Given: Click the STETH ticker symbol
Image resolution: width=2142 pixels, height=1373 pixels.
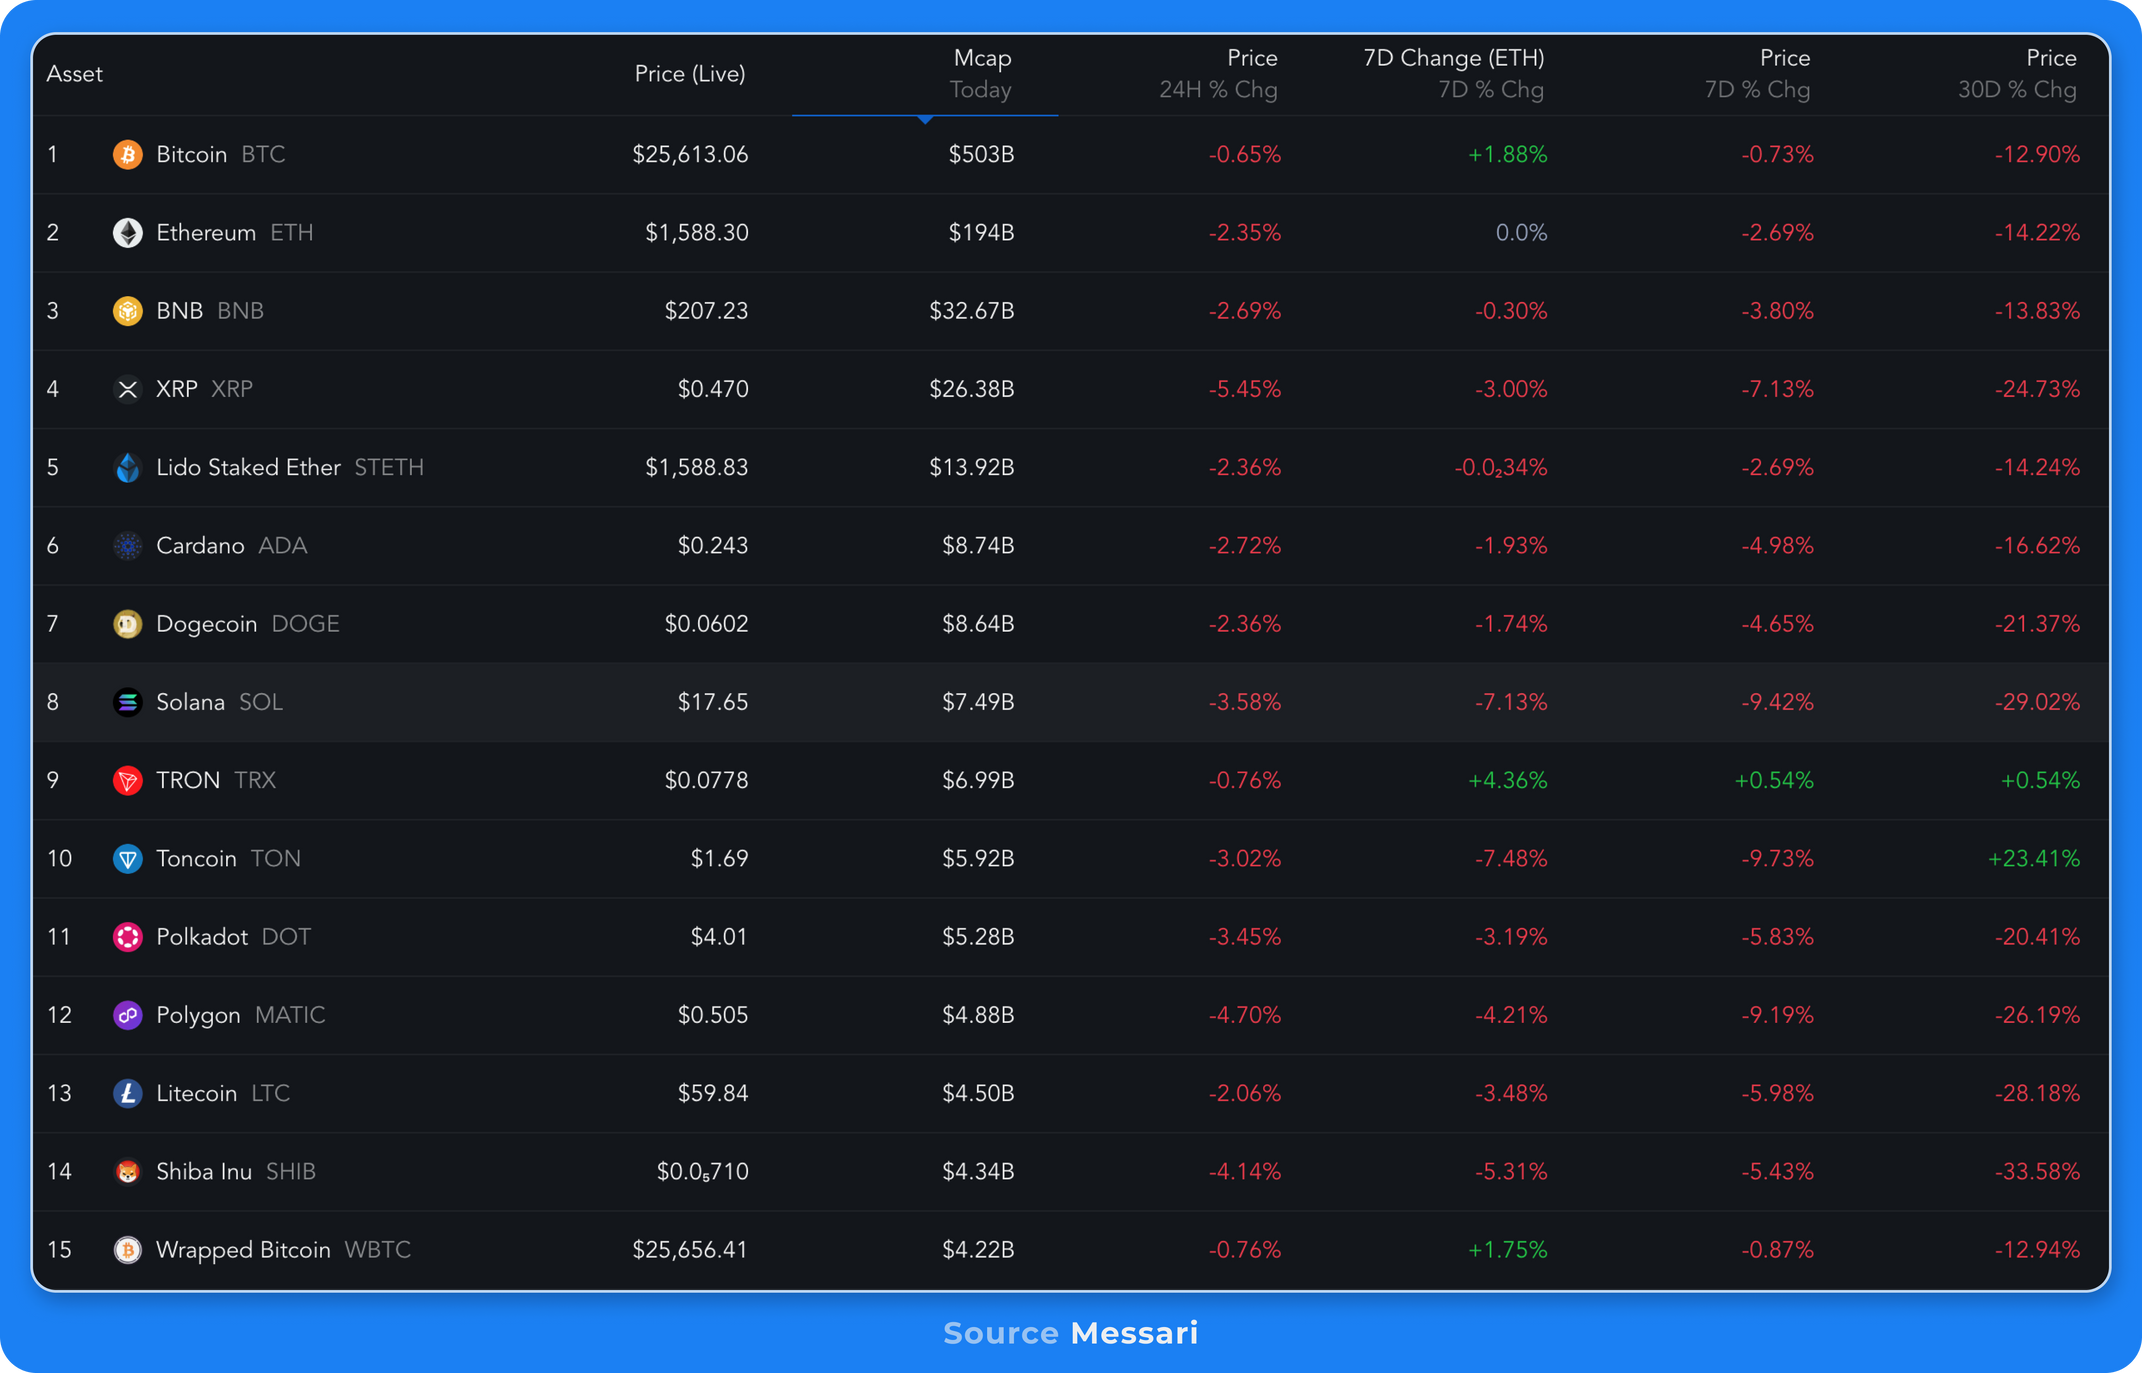Looking at the screenshot, I should tap(389, 467).
